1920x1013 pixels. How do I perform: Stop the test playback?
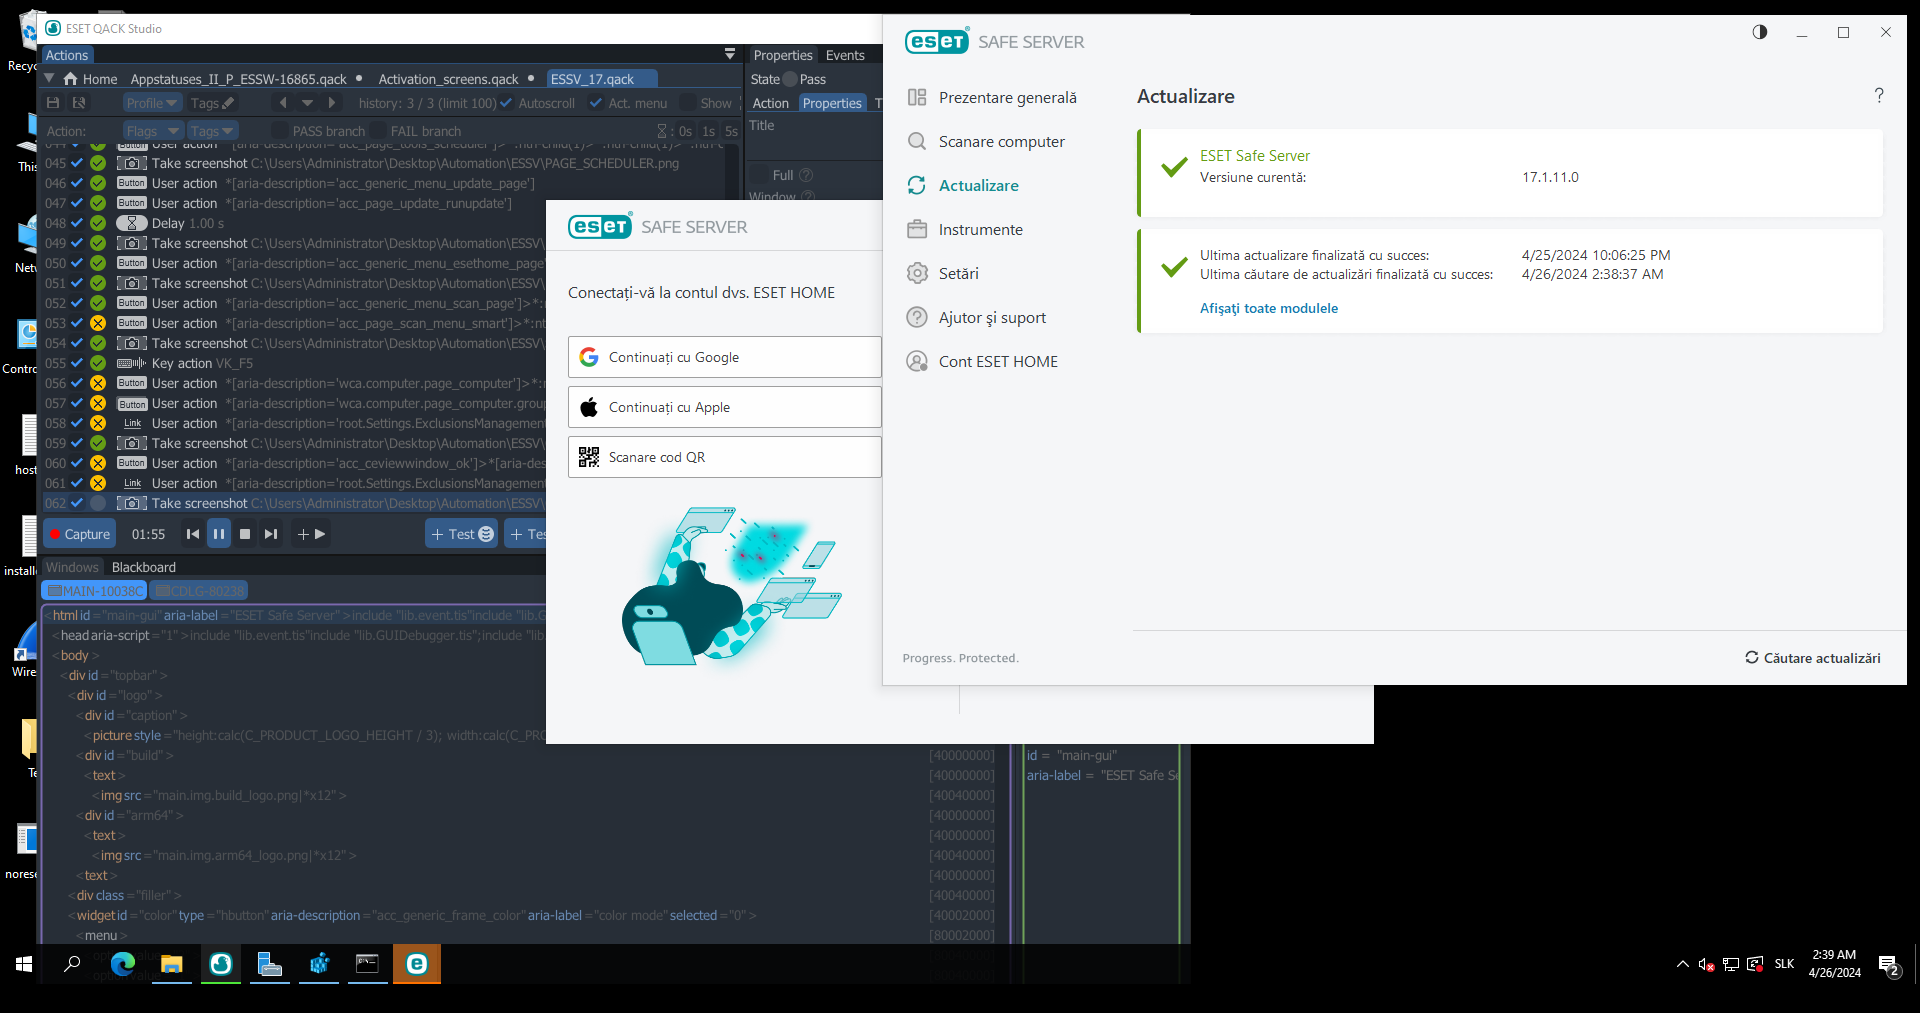tap(245, 534)
